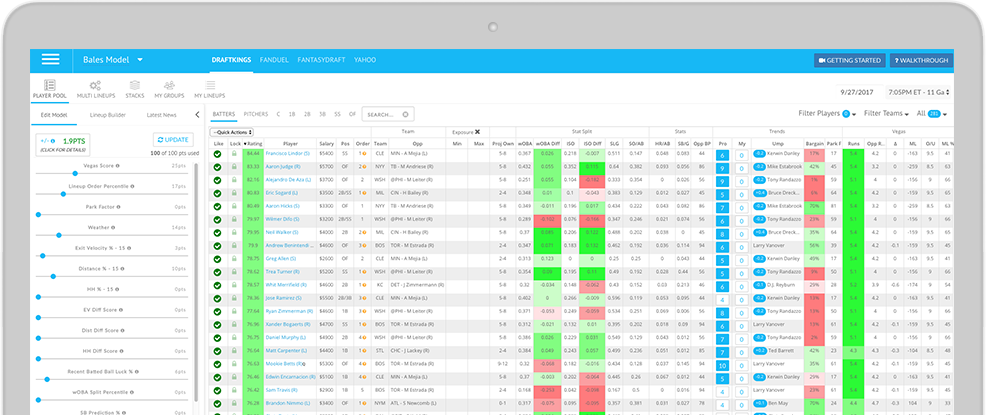This screenshot has height=415, width=986.
Task: Switch to the FantasyDraft site tab
Action: tap(321, 60)
